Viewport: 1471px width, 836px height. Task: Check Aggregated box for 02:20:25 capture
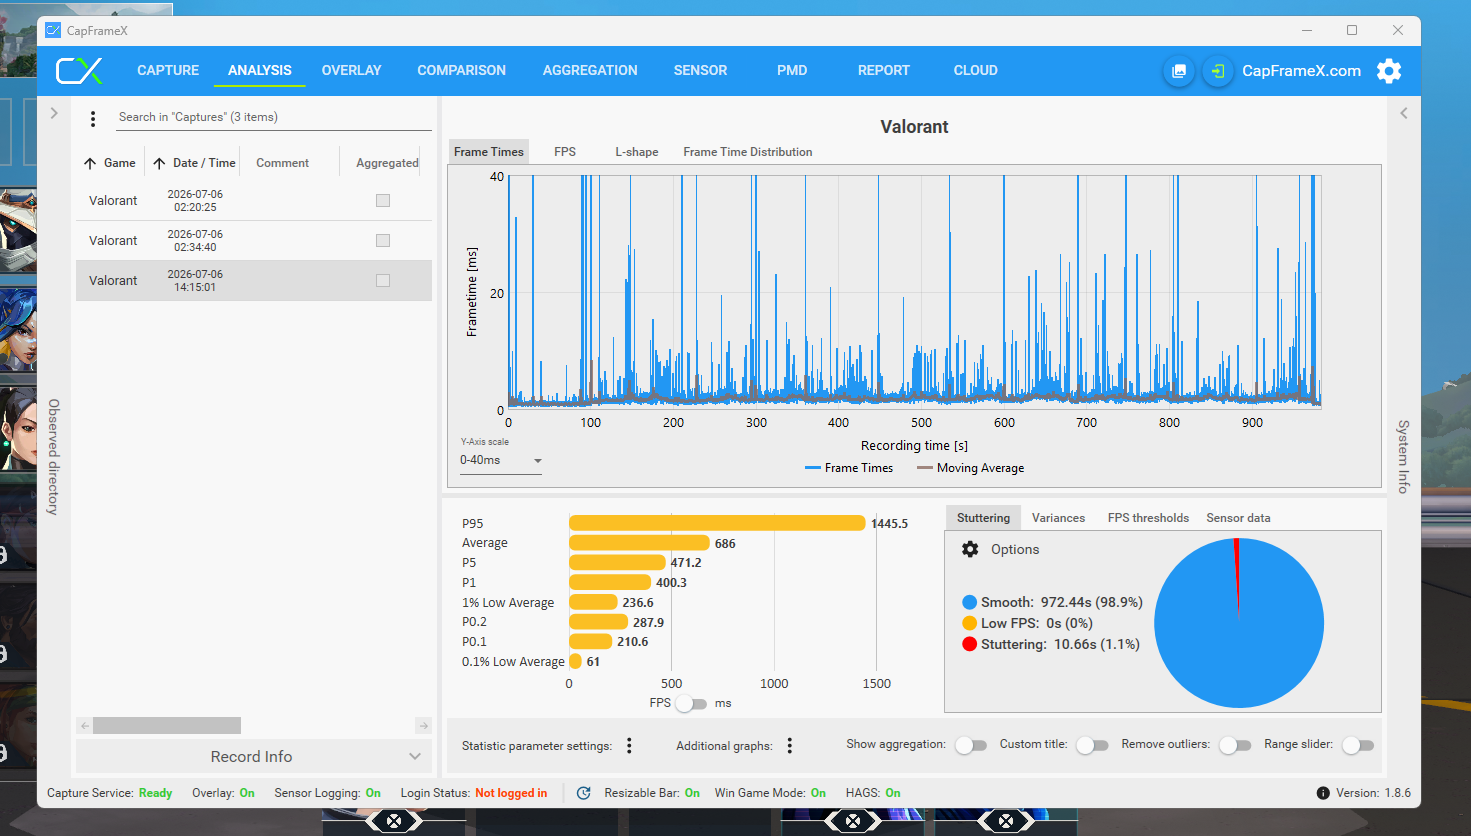(383, 201)
